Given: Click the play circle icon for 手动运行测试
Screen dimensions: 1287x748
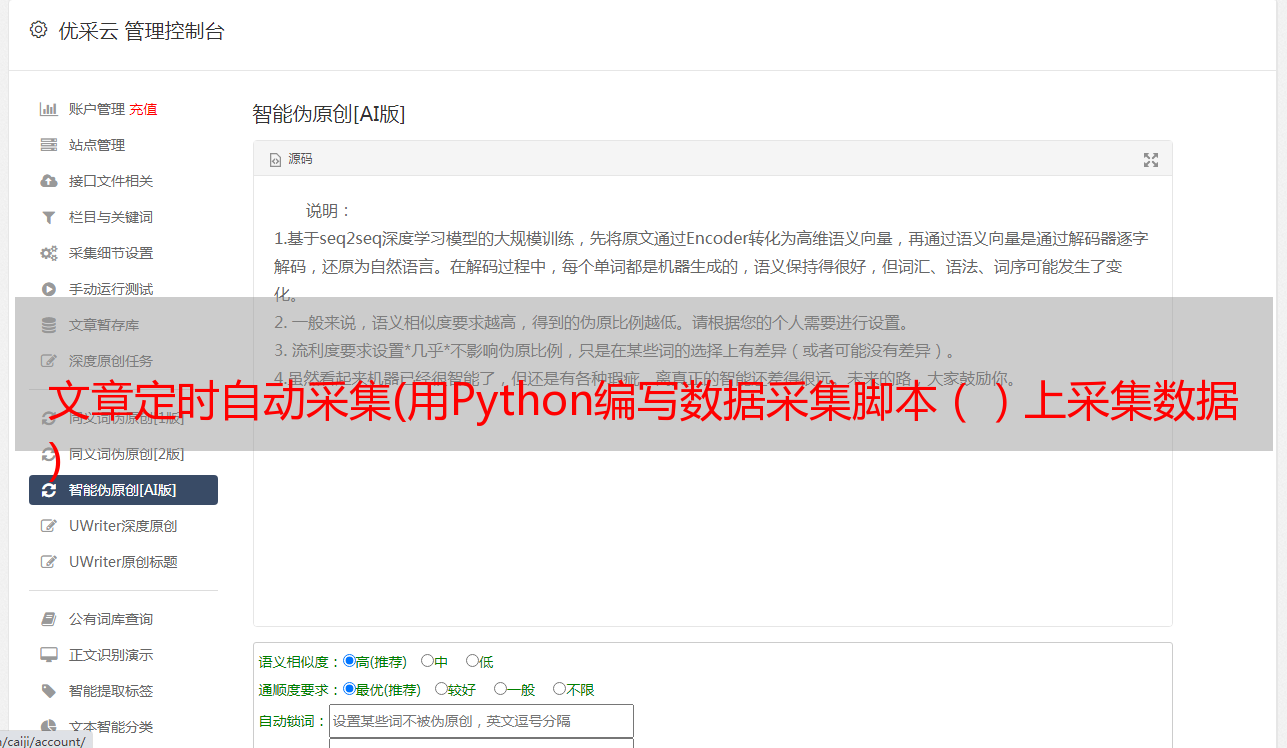Looking at the screenshot, I should click(48, 289).
